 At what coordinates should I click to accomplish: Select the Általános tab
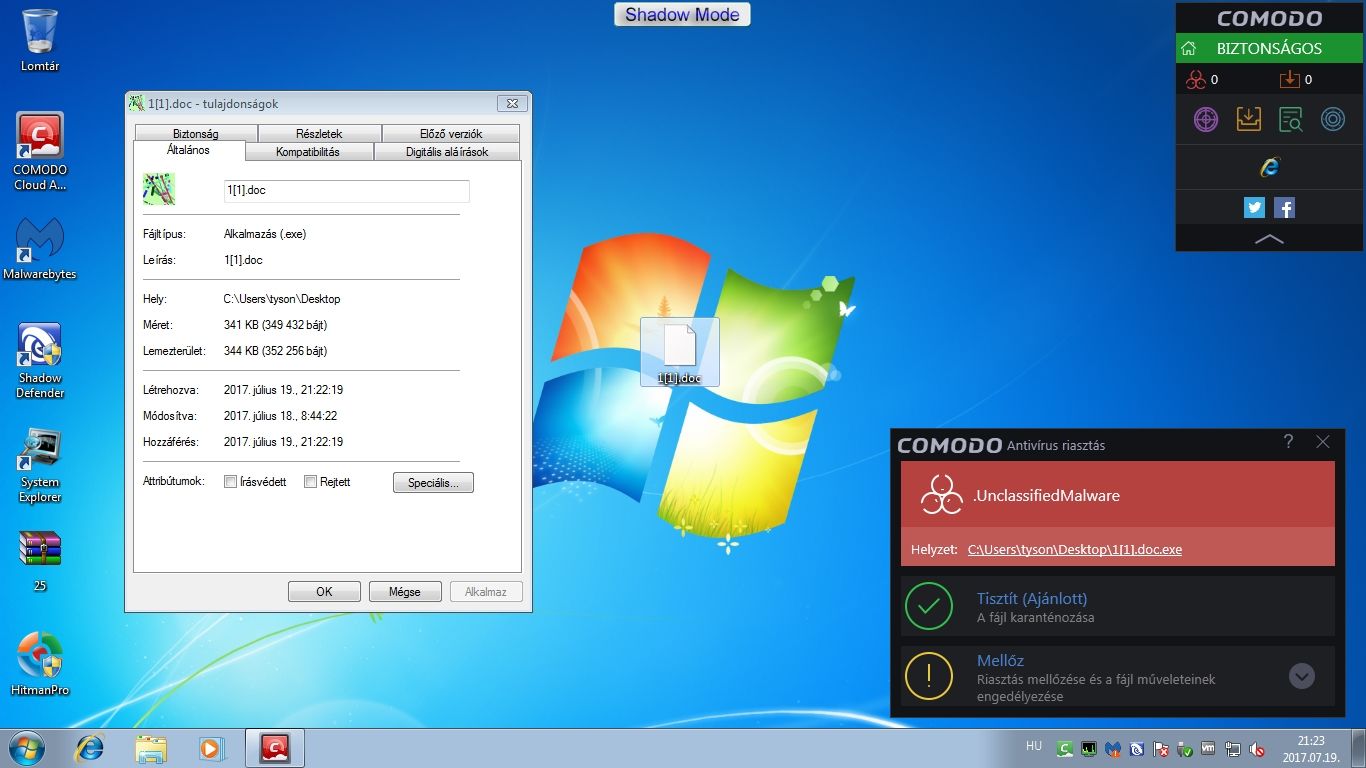189,150
